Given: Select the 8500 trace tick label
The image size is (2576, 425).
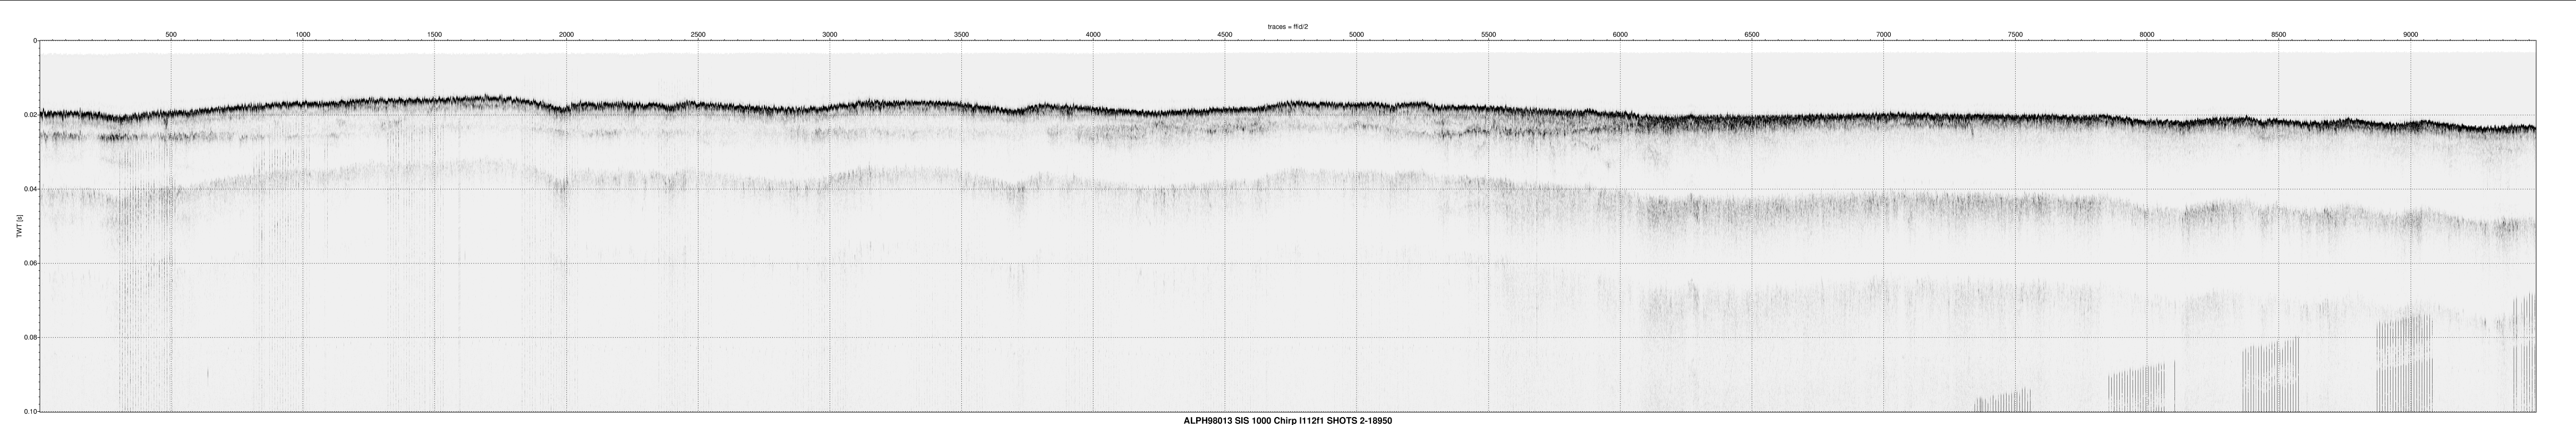Looking at the screenshot, I should 2278,35.
